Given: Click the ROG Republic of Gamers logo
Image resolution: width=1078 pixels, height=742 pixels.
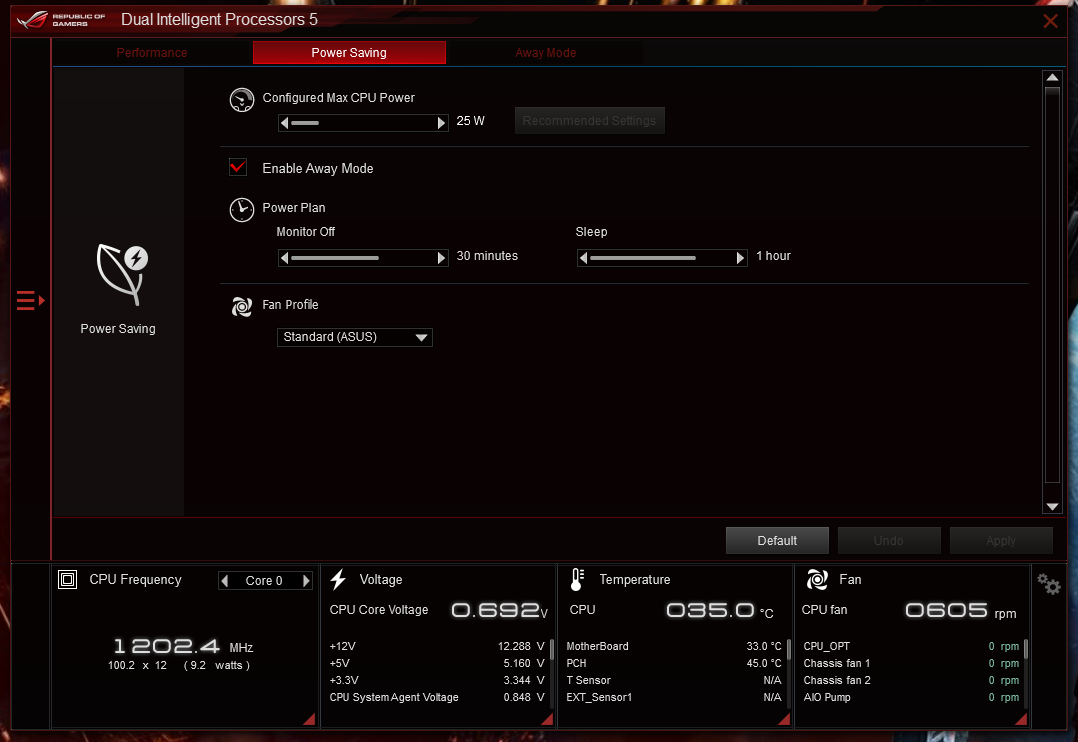Looking at the screenshot, I should pos(61,20).
